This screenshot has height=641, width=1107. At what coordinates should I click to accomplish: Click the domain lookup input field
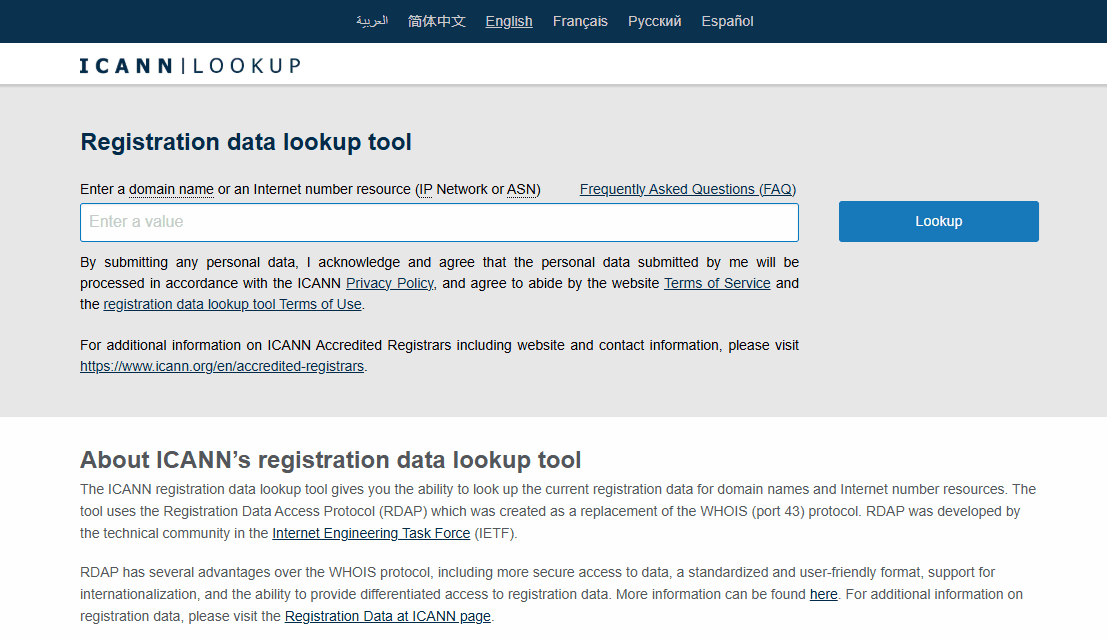pos(439,222)
